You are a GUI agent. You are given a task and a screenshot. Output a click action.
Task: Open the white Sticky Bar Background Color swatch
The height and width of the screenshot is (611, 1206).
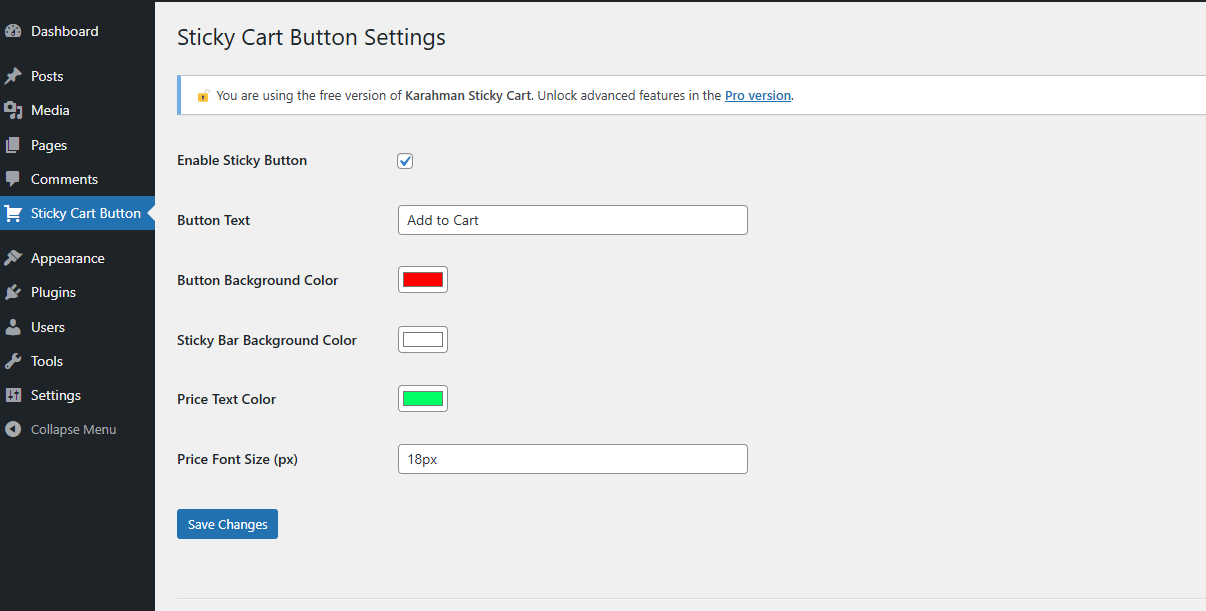[423, 340]
